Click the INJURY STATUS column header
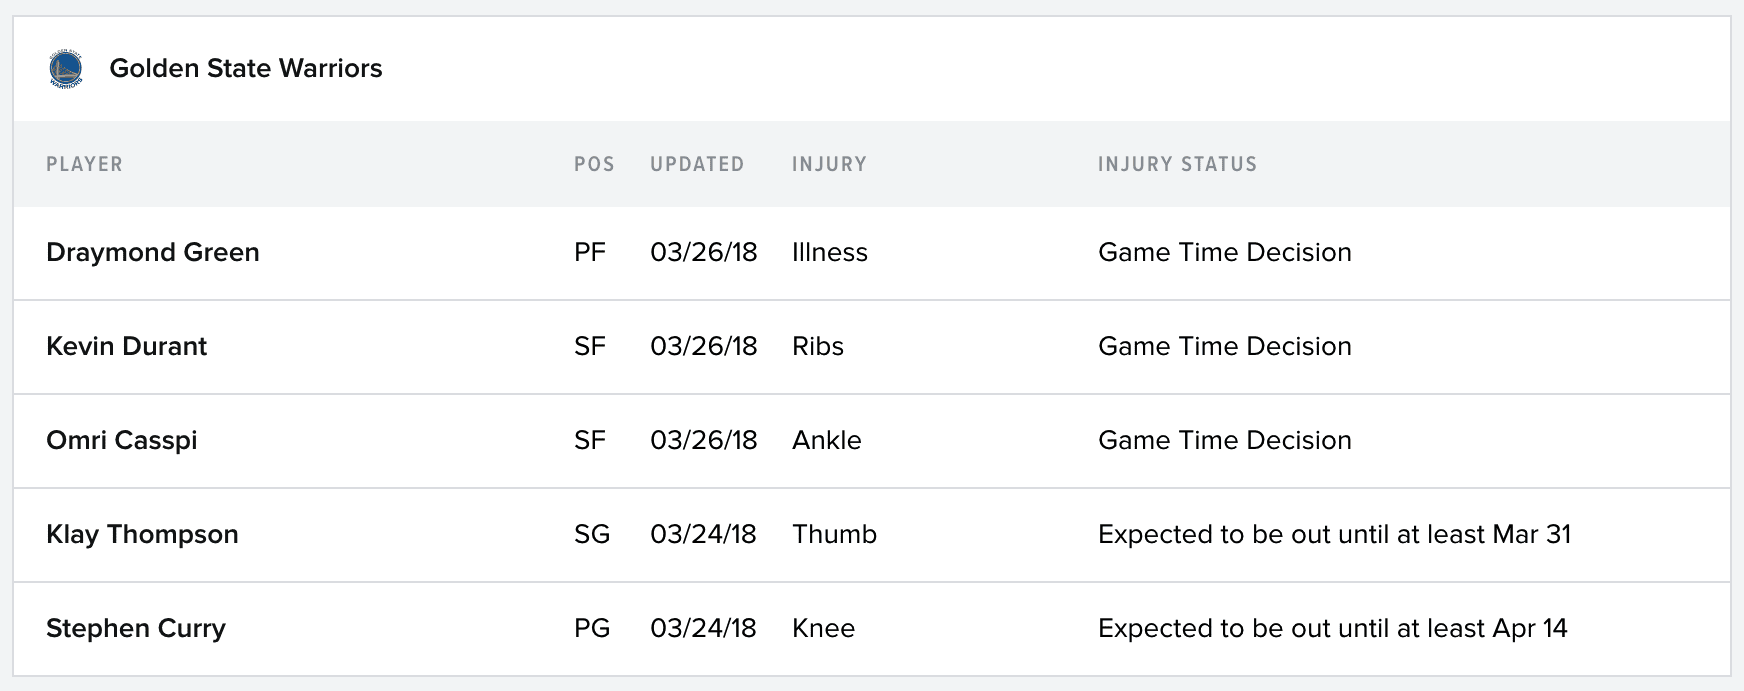Image resolution: width=1744 pixels, height=691 pixels. [x=1177, y=164]
